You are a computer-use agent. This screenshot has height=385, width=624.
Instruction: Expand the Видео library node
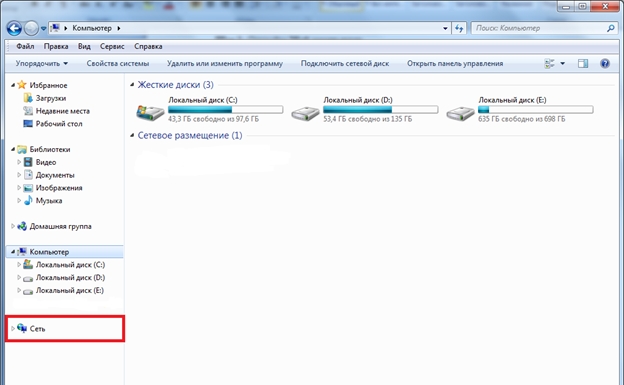tap(19, 162)
